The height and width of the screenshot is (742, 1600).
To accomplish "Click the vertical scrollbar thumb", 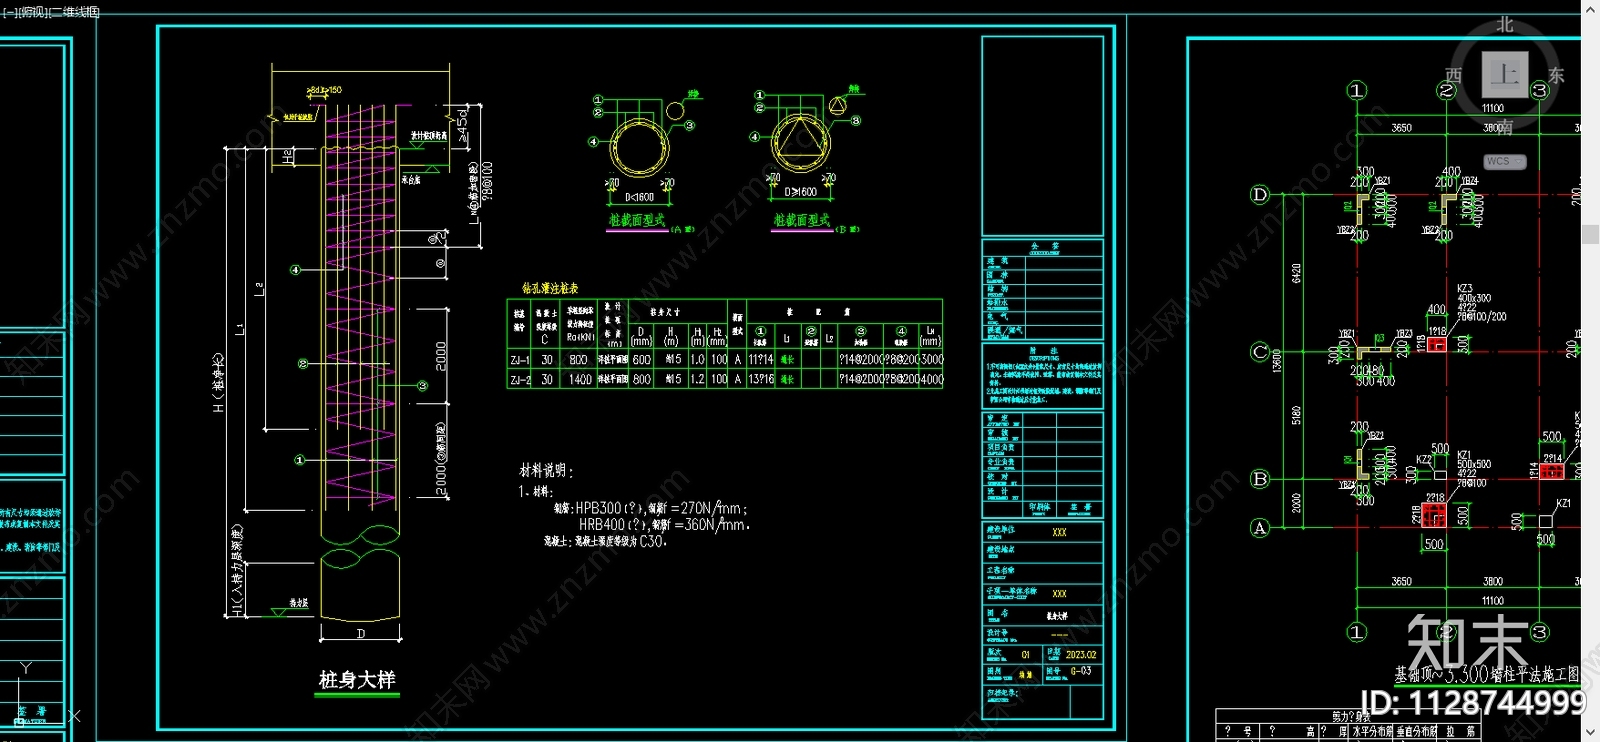I will pyautogui.click(x=1590, y=235).
